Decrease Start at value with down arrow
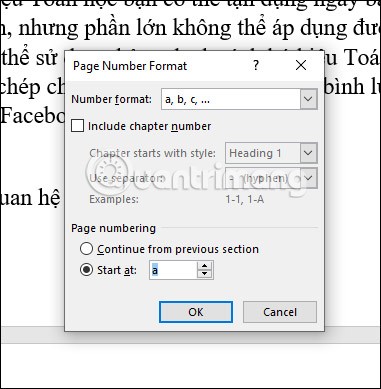 point(204,274)
